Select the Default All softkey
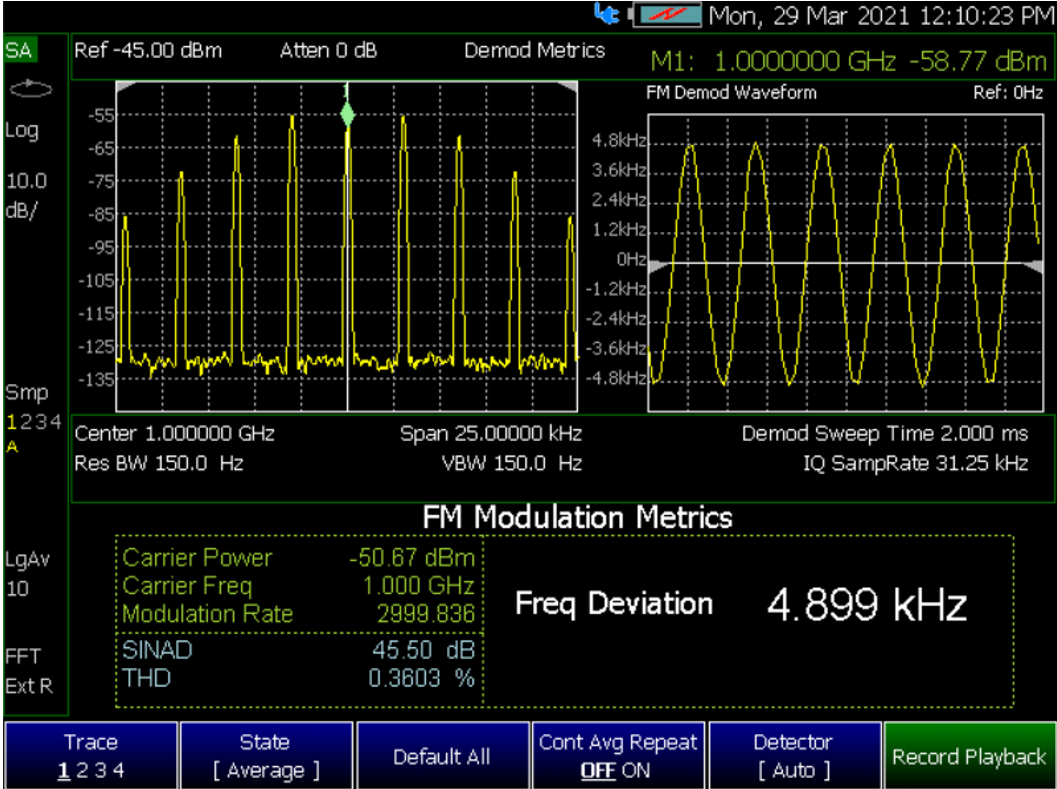The image size is (1057, 789). [x=442, y=755]
